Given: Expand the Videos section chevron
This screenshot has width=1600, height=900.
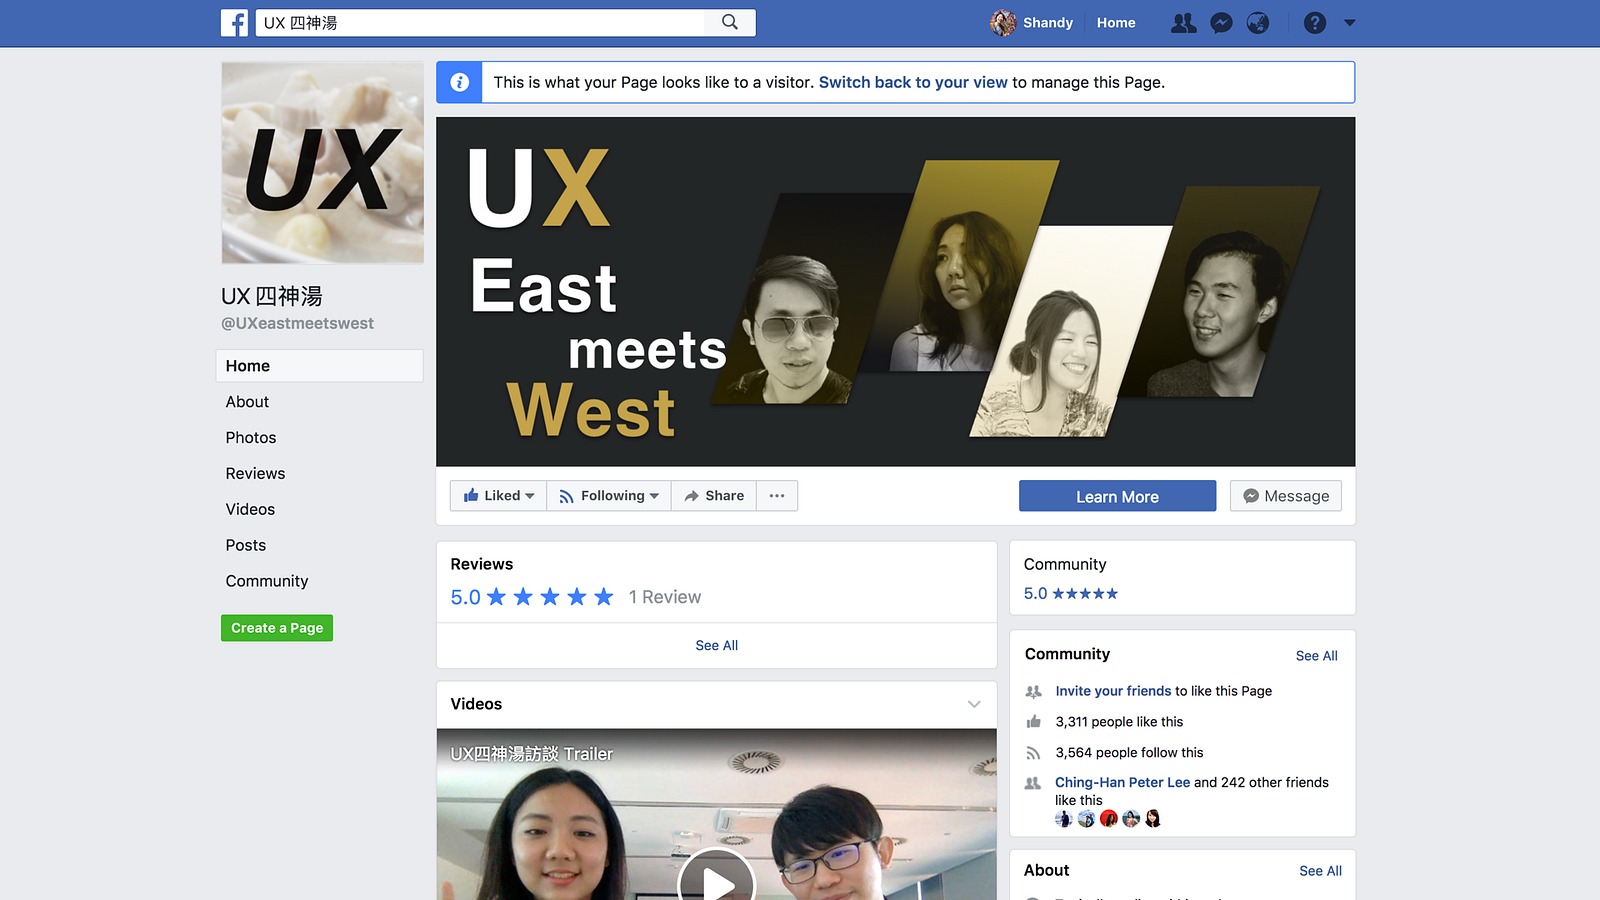Looking at the screenshot, I should pyautogui.click(x=974, y=704).
